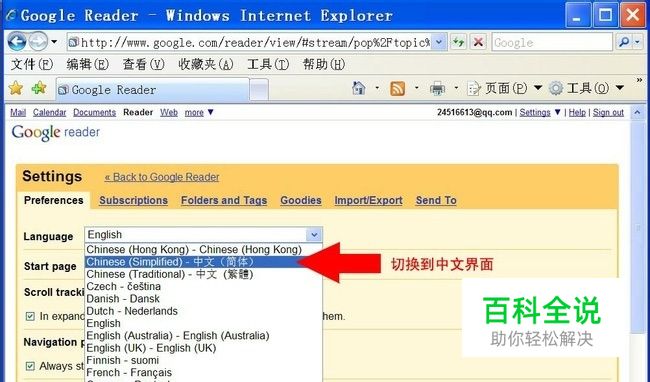Open the Mail link
This screenshot has height=382, width=650.
click(x=18, y=112)
